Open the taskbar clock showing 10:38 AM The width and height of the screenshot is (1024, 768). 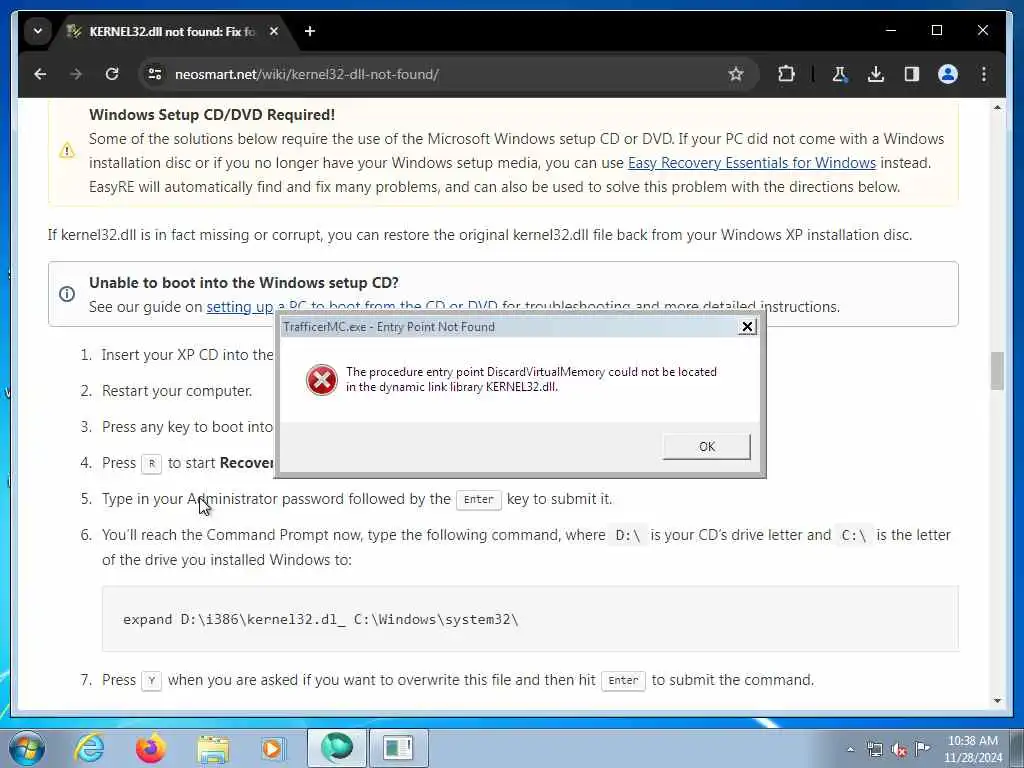pyautogui.click(x=972, y=748)
